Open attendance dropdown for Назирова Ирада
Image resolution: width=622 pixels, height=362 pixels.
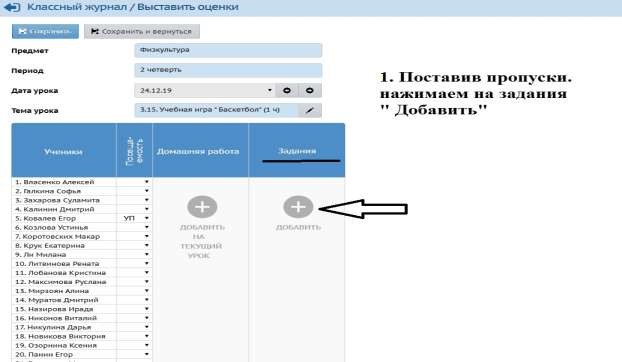click(x=146, y=309)
